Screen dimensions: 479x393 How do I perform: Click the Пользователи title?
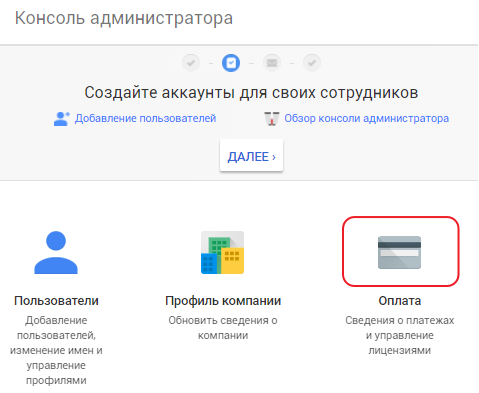pos(56,301)
